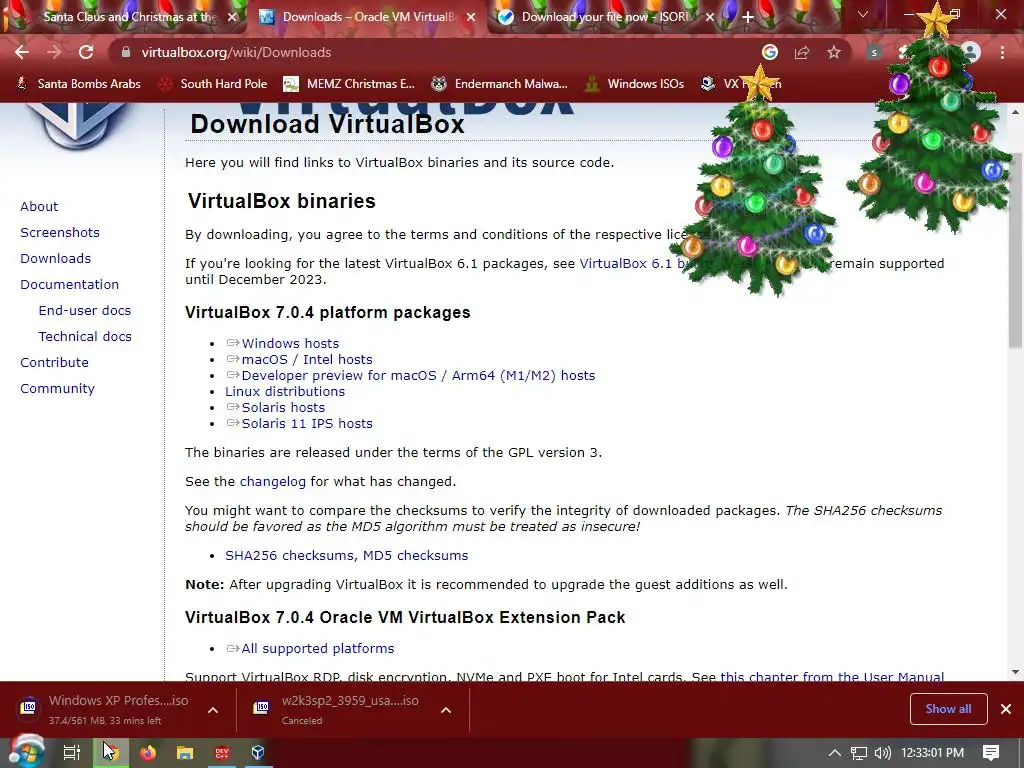Screen dimensions: 1024x768
Task: Open VirtualBox from the taskbar
Action: coord(258,752)
